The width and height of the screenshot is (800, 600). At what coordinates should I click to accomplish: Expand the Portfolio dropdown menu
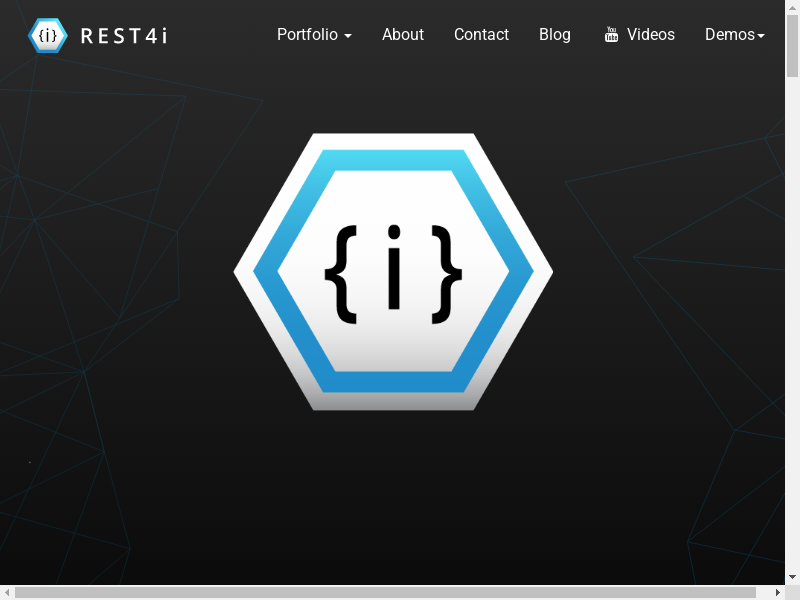click(x=308, y=35)
